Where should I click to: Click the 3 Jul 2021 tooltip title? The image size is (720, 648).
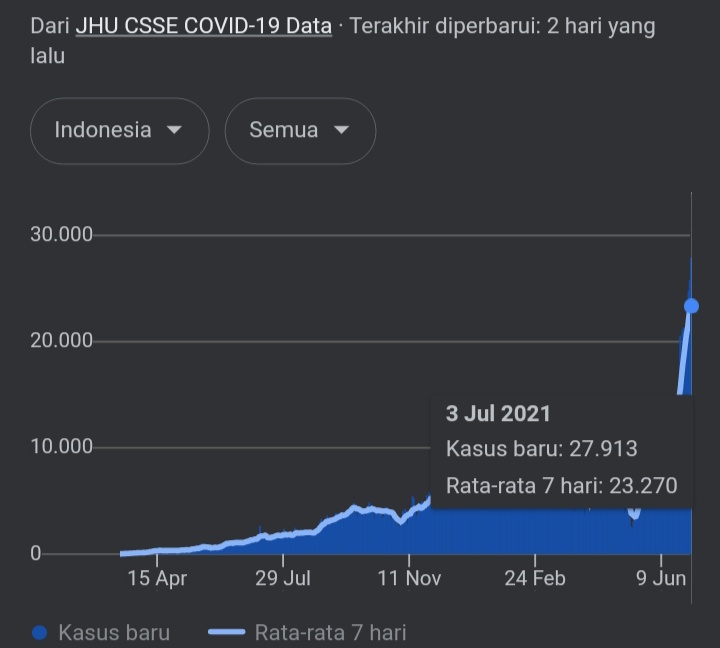click(498, 414)
